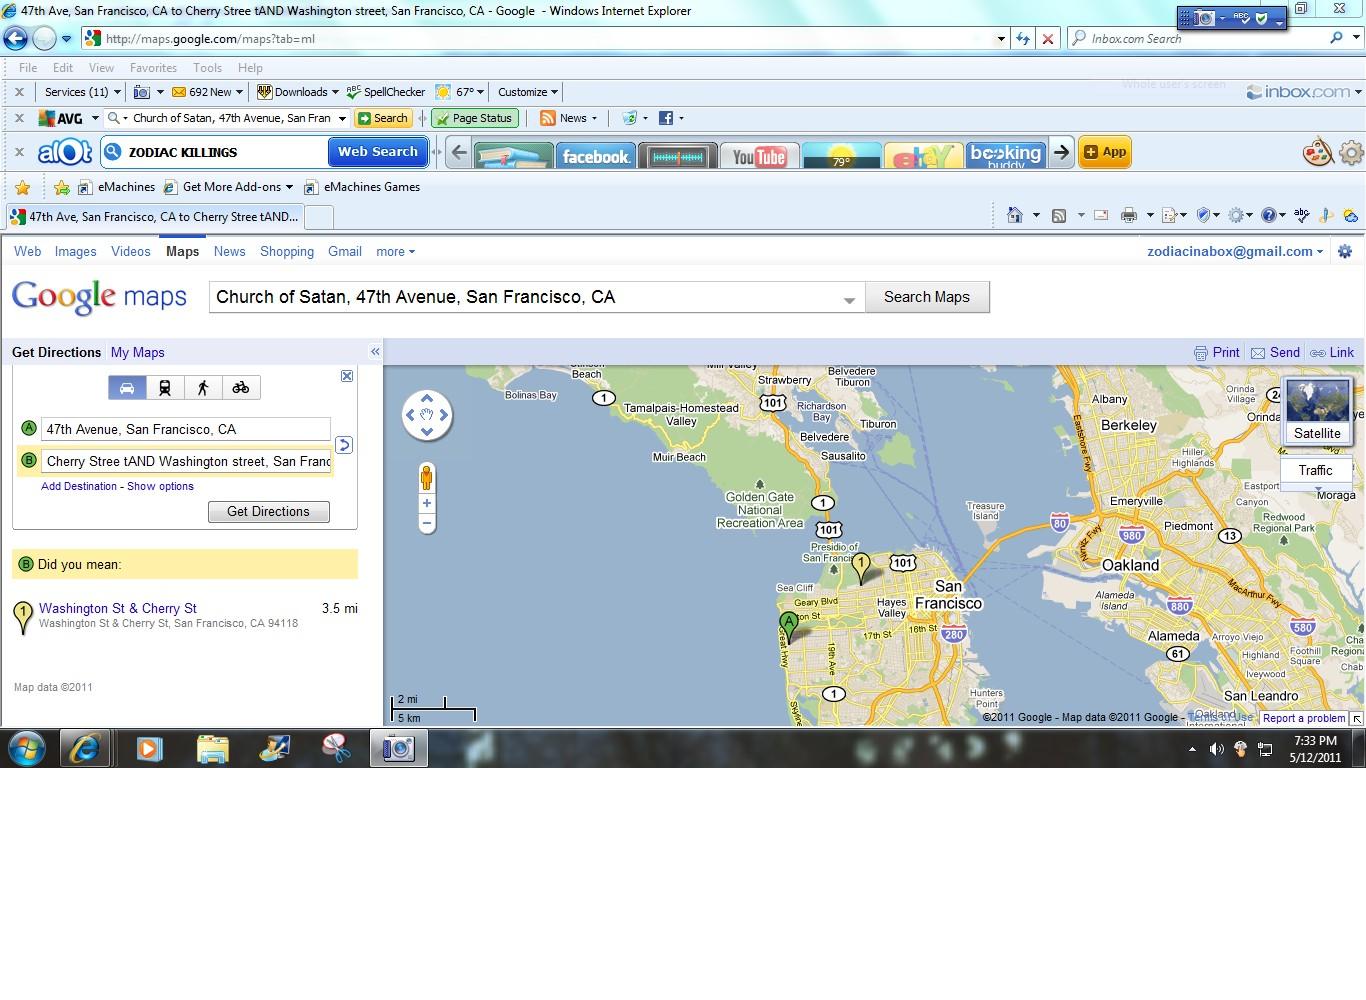Click the reverse directions swap icon
This screenshot has width=1366, height=1000.
pos(344,445)
